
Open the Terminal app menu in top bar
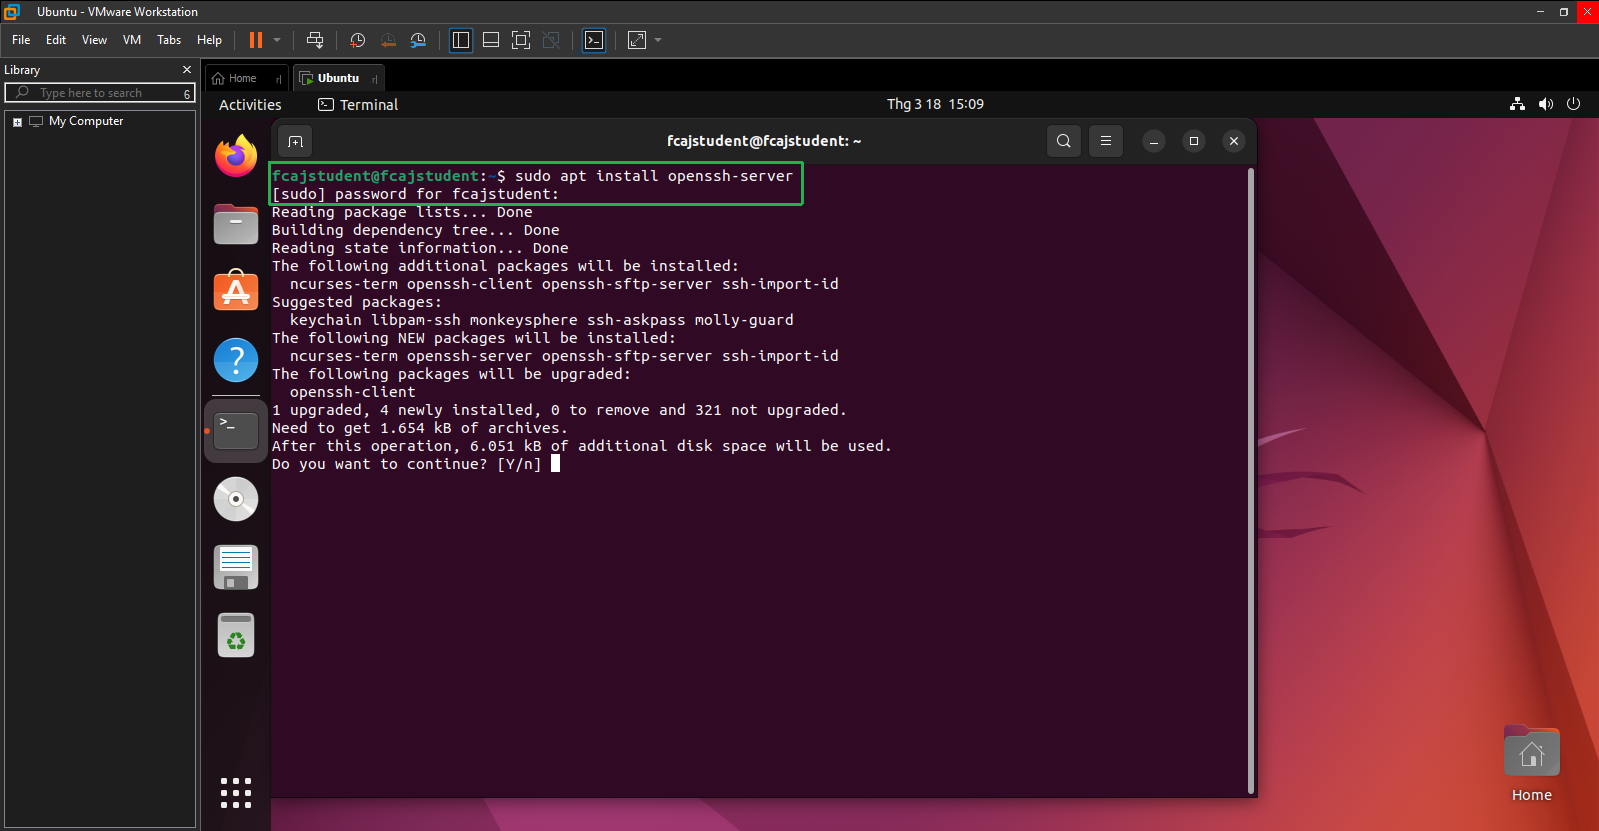point(358,105)
